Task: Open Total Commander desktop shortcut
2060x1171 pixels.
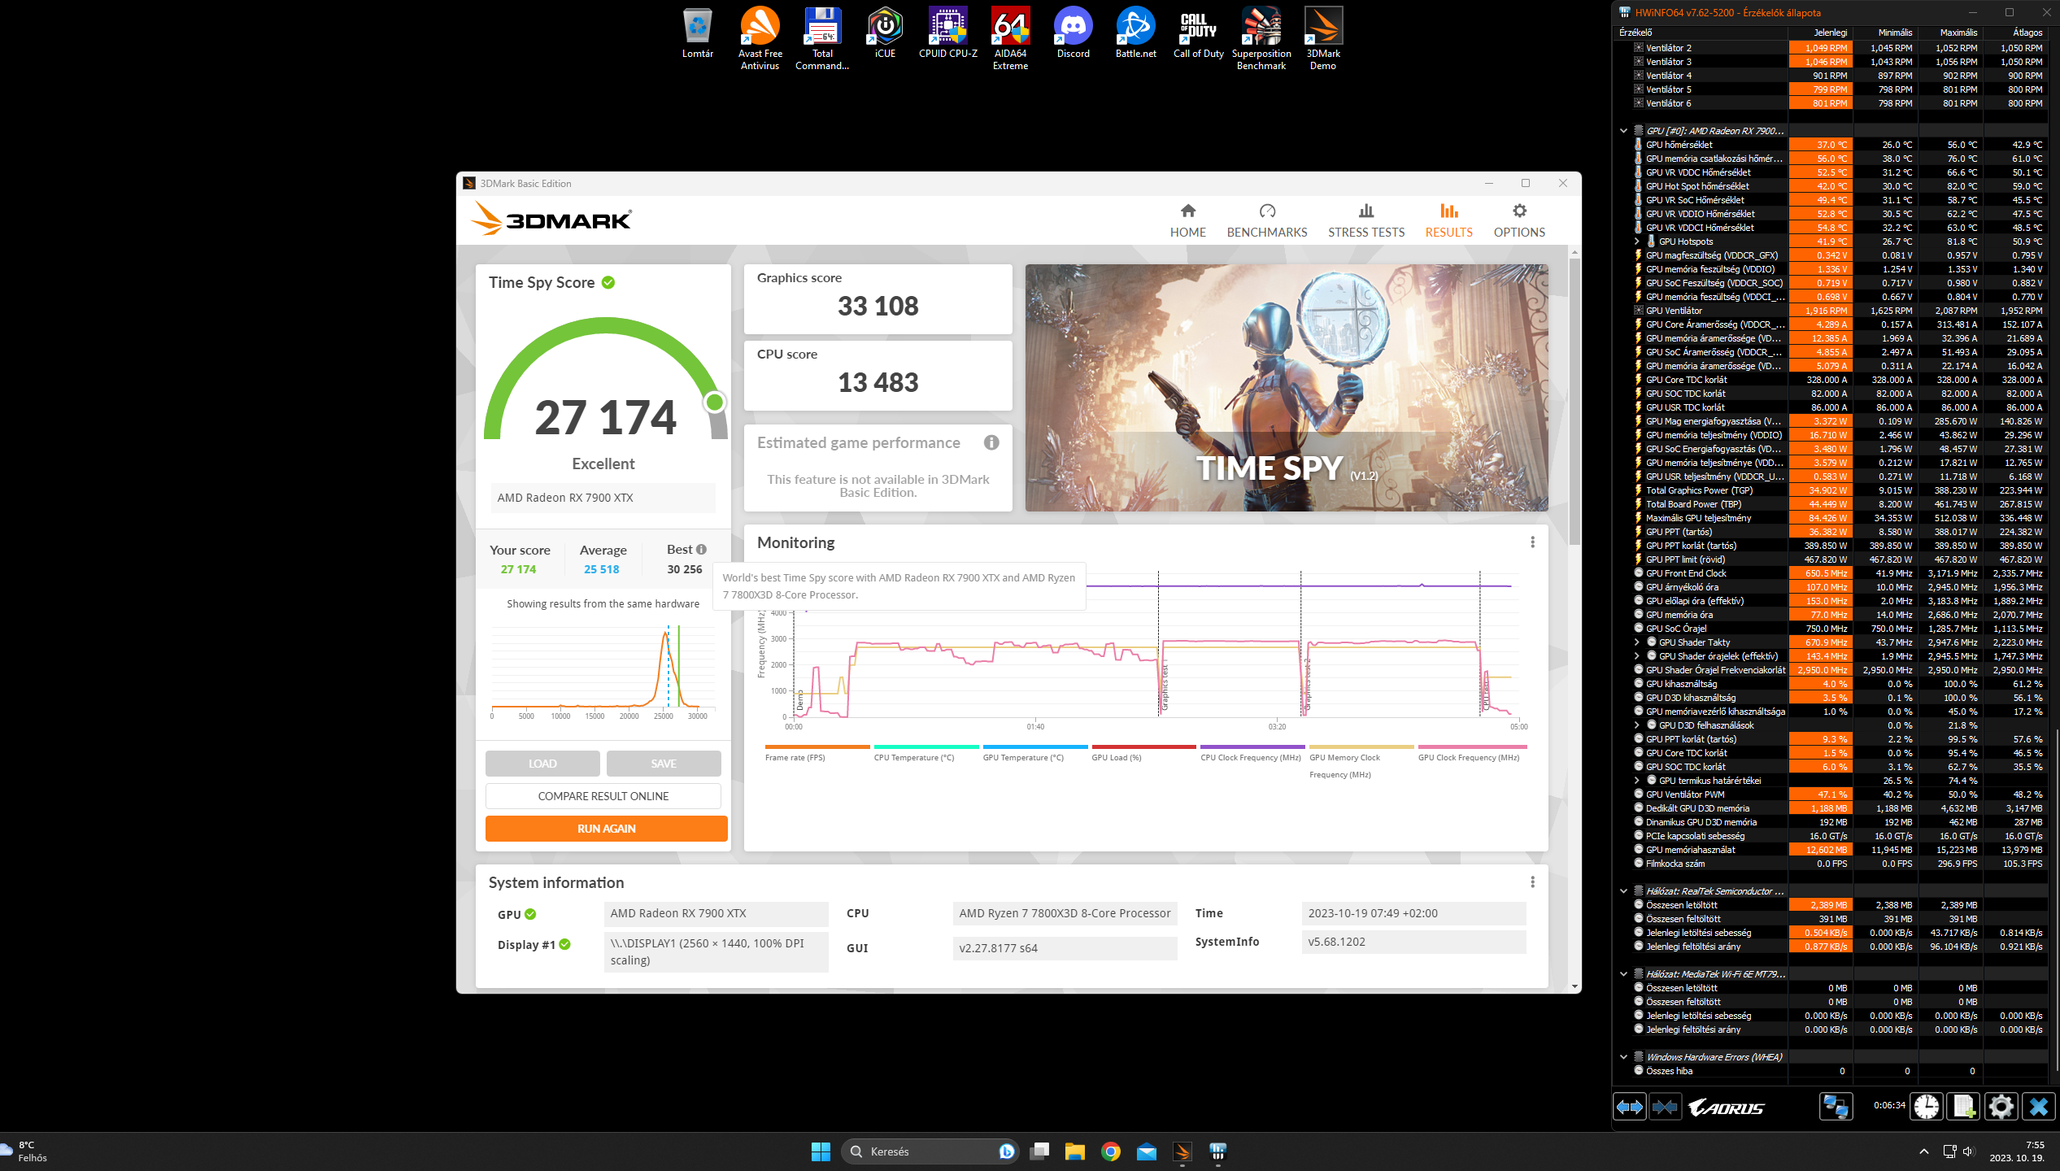Action: point(822,38)
